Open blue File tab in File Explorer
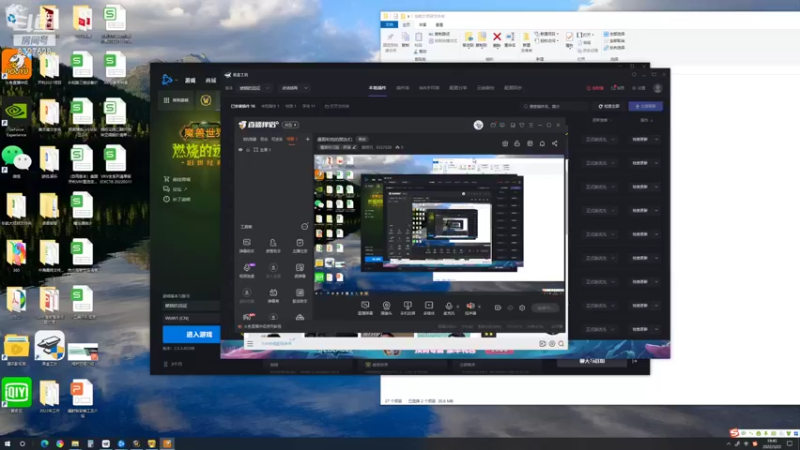 click(x=390, y=24)
